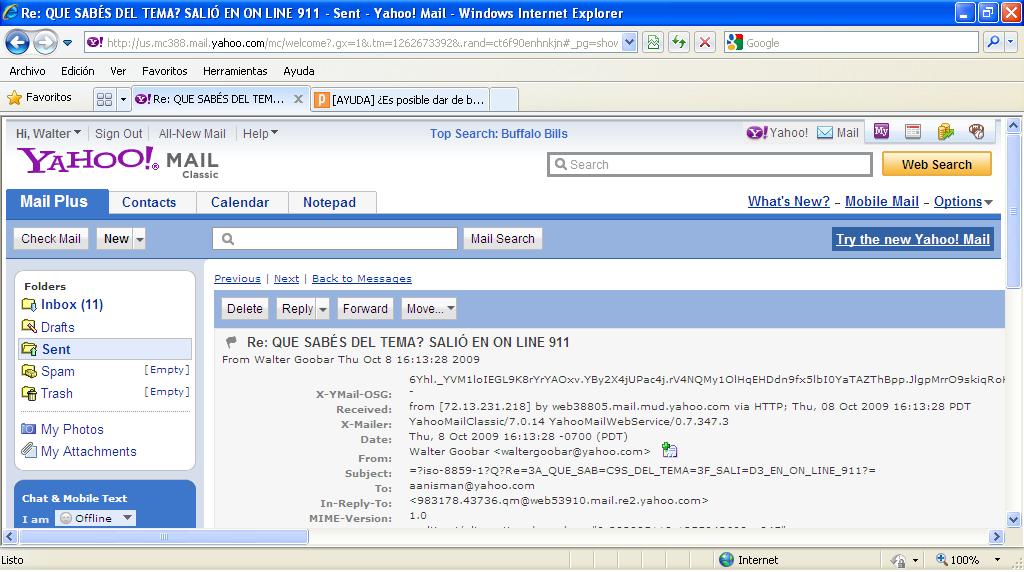Image resolution: width=1024 pixels, height=572 pixels.
Task: Open Try the new Yahoo! Mail link
Action: pyautogui.click(x=912, y=239)
